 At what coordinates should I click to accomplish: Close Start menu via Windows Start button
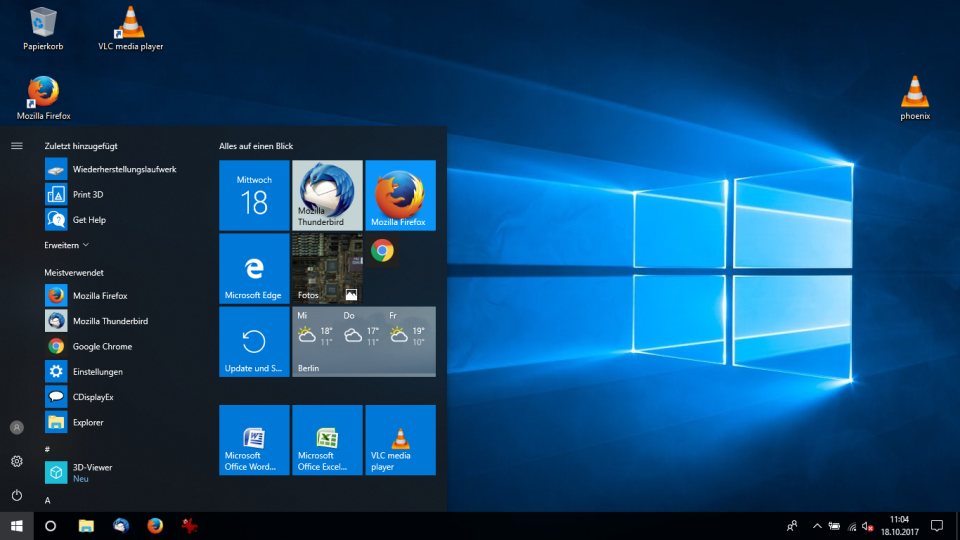point(17,526)
